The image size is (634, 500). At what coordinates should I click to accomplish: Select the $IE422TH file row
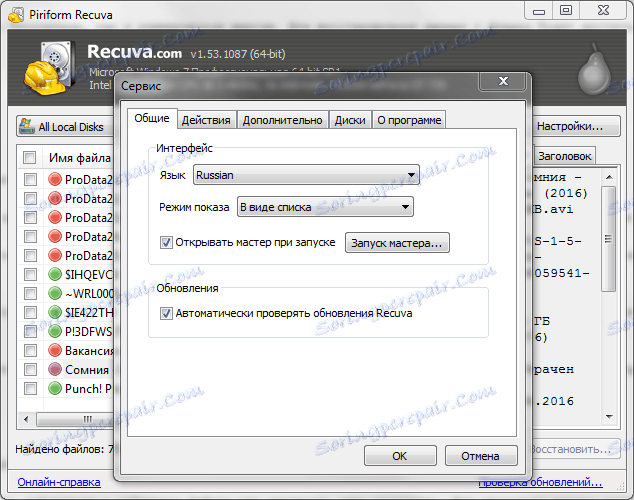coord(66,312)
